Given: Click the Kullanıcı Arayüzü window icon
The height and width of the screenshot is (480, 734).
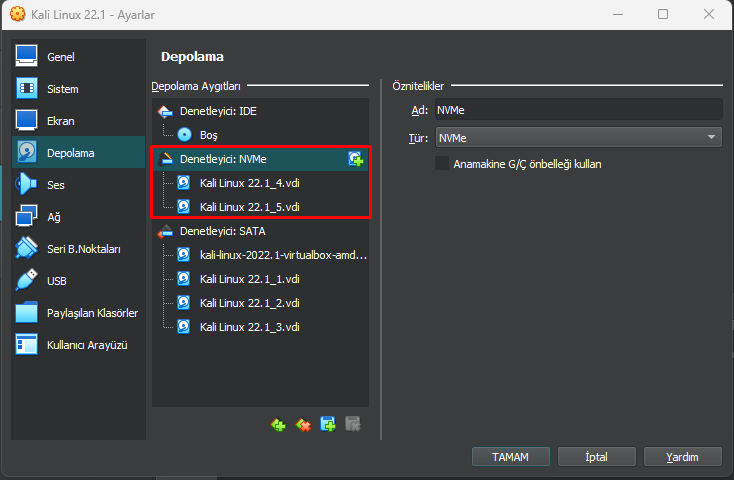Looking at the screenshot, I should coord(27,344).
